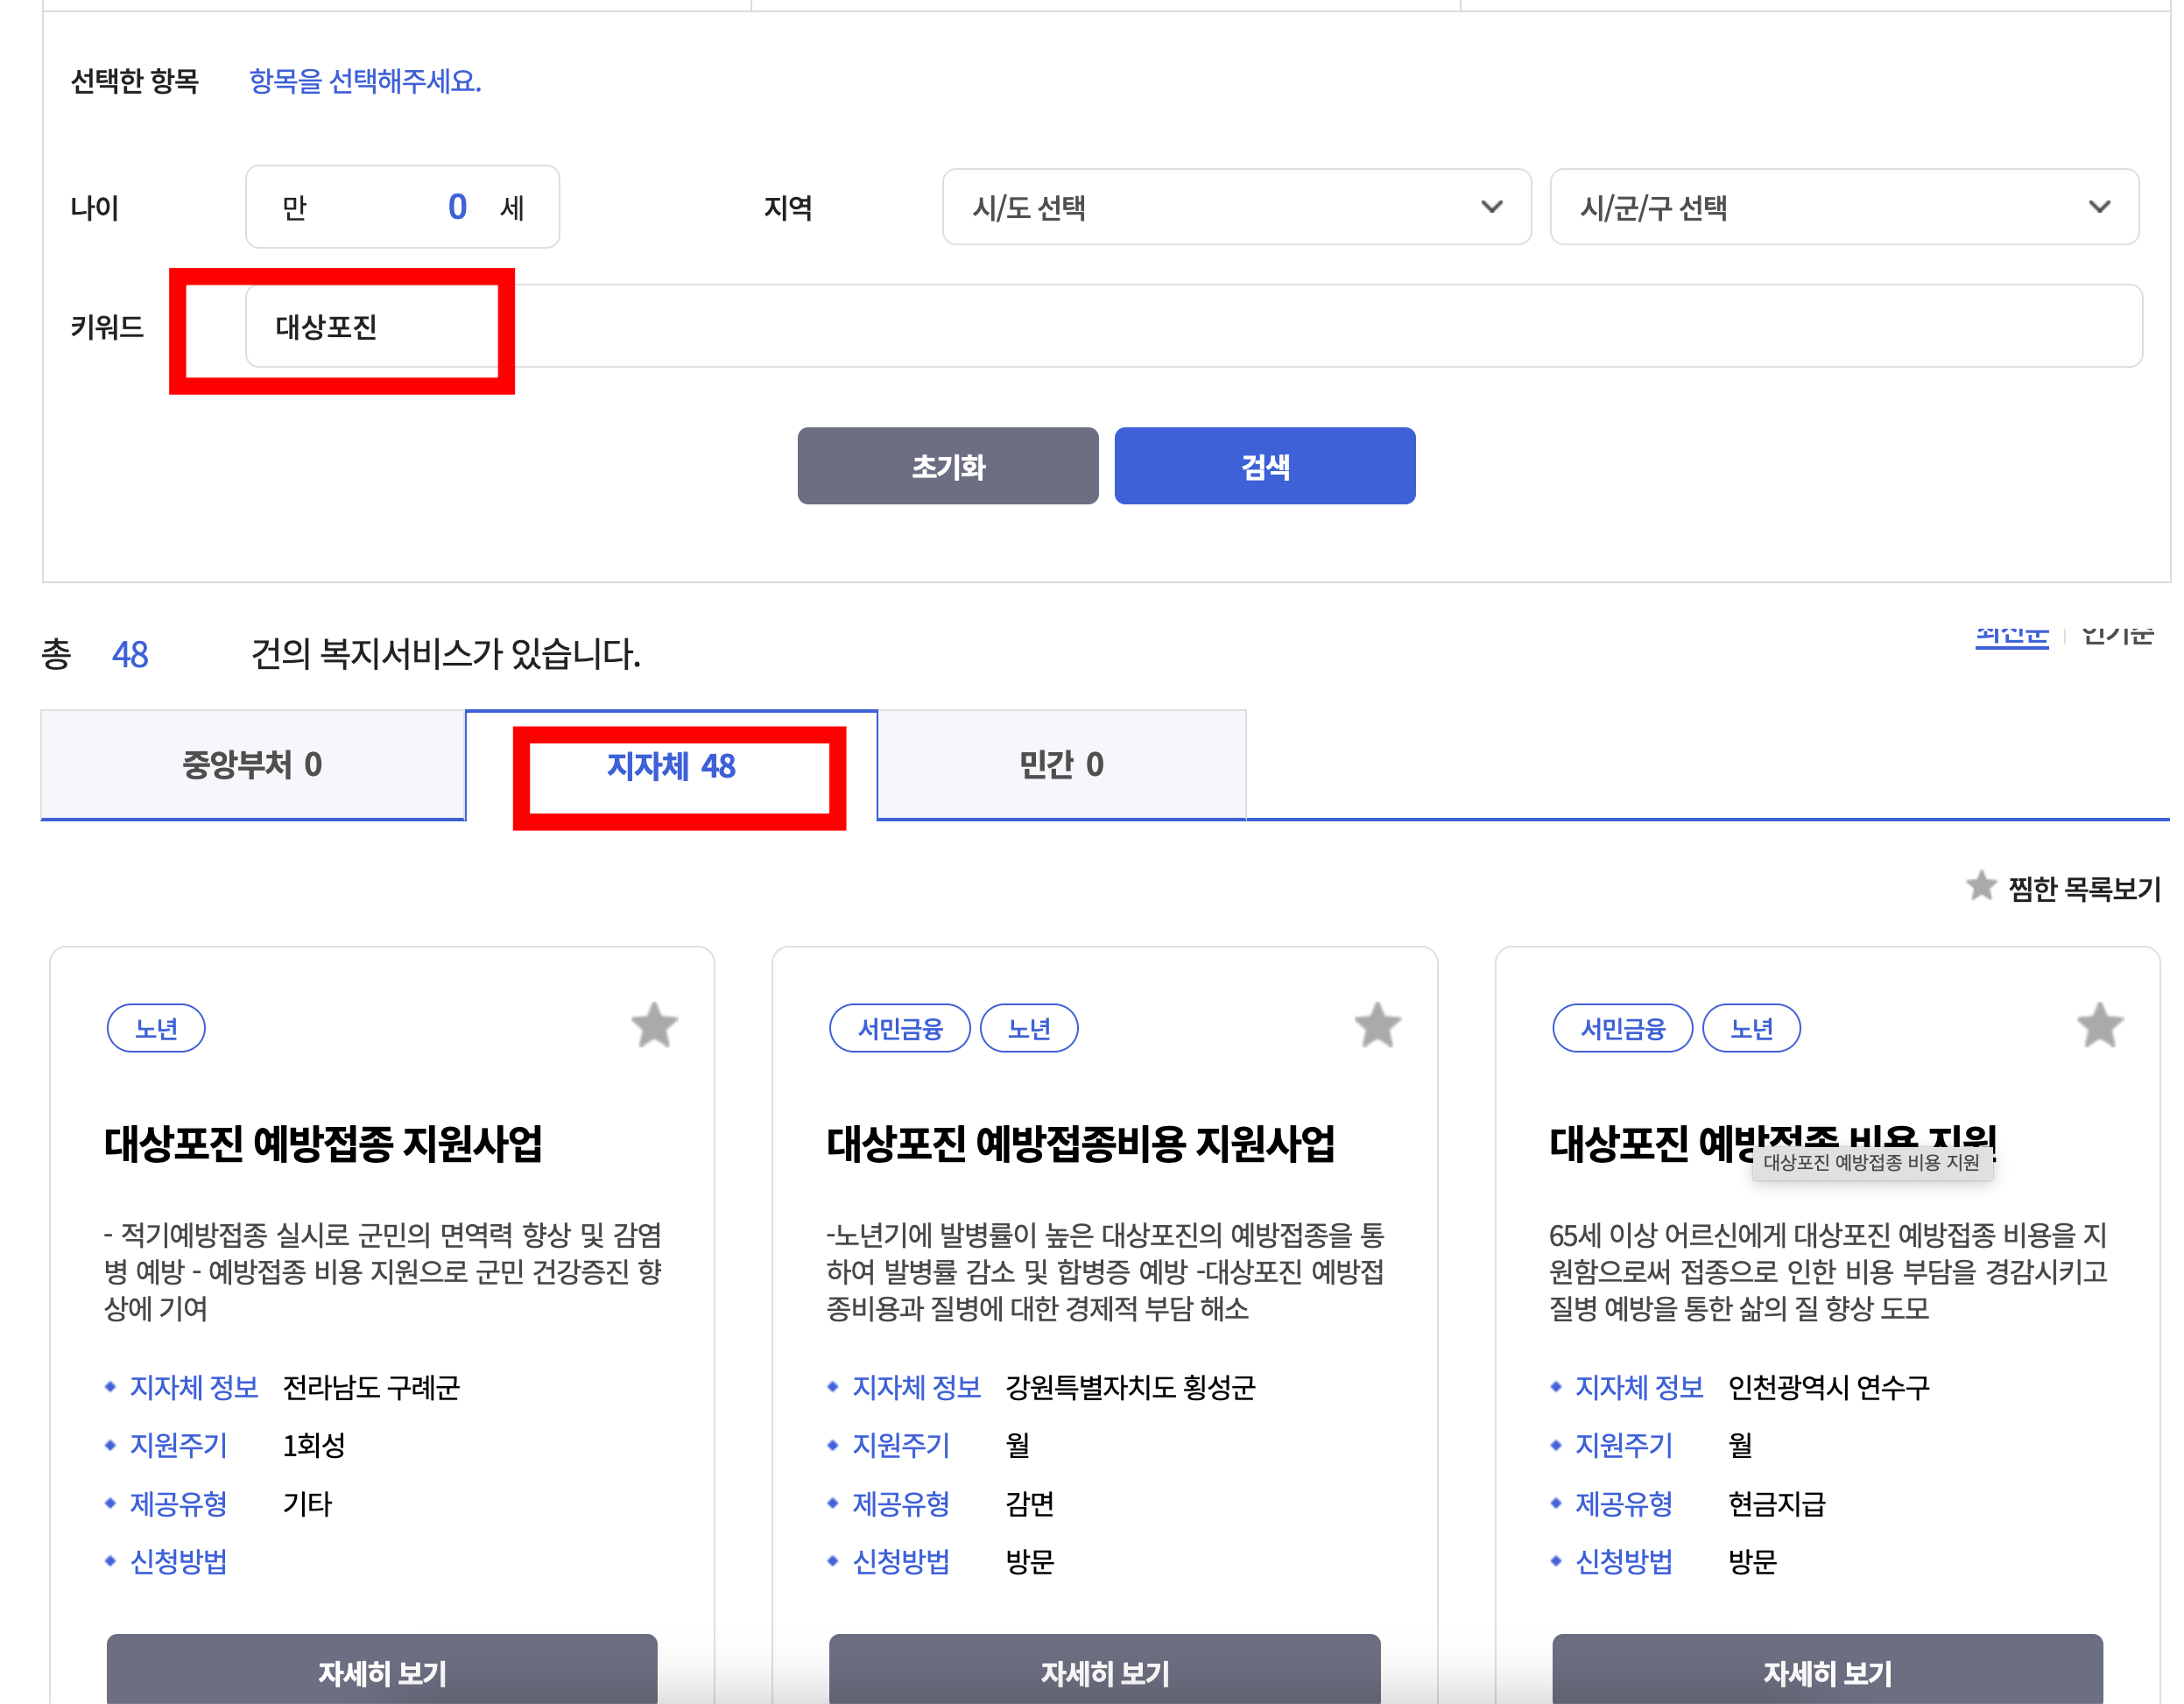Select the 지자체 48 tab

(x=672, y=767)
